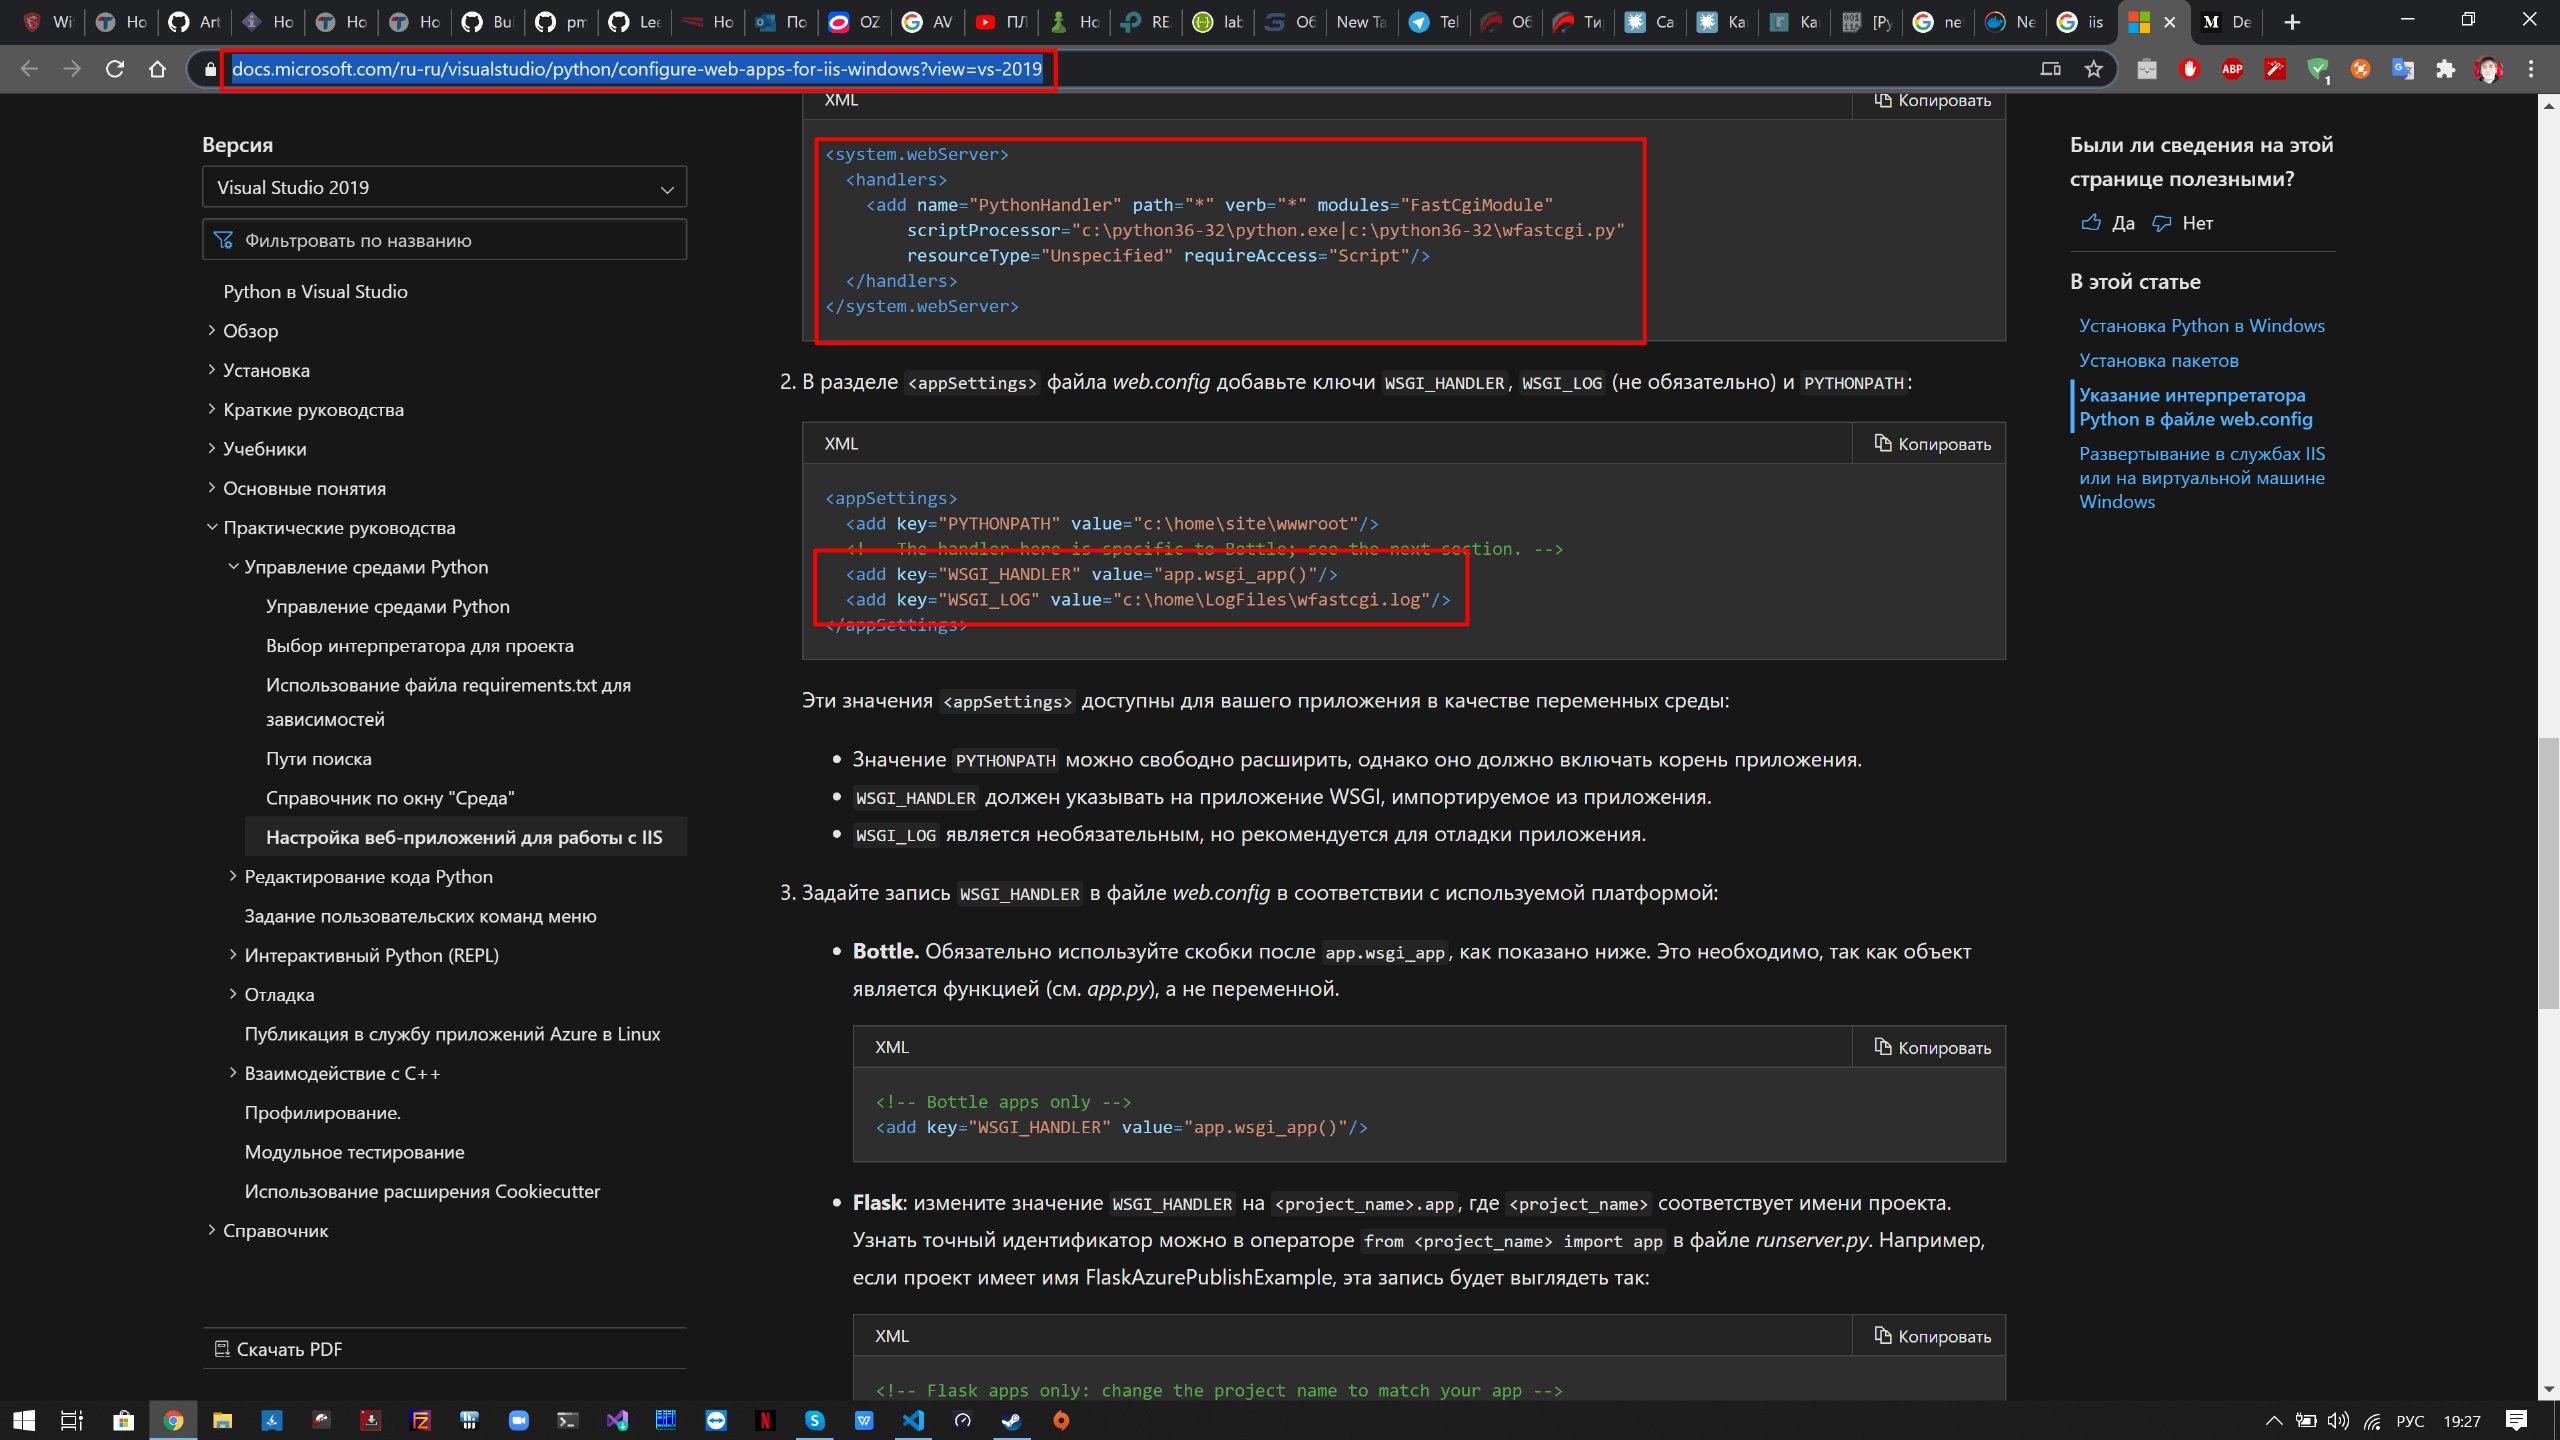The height and width of the screenshot is (1440, 2560).
Task: Open Windows notification center icon
Action: pyautogui.click(x=2517, y=1420)
